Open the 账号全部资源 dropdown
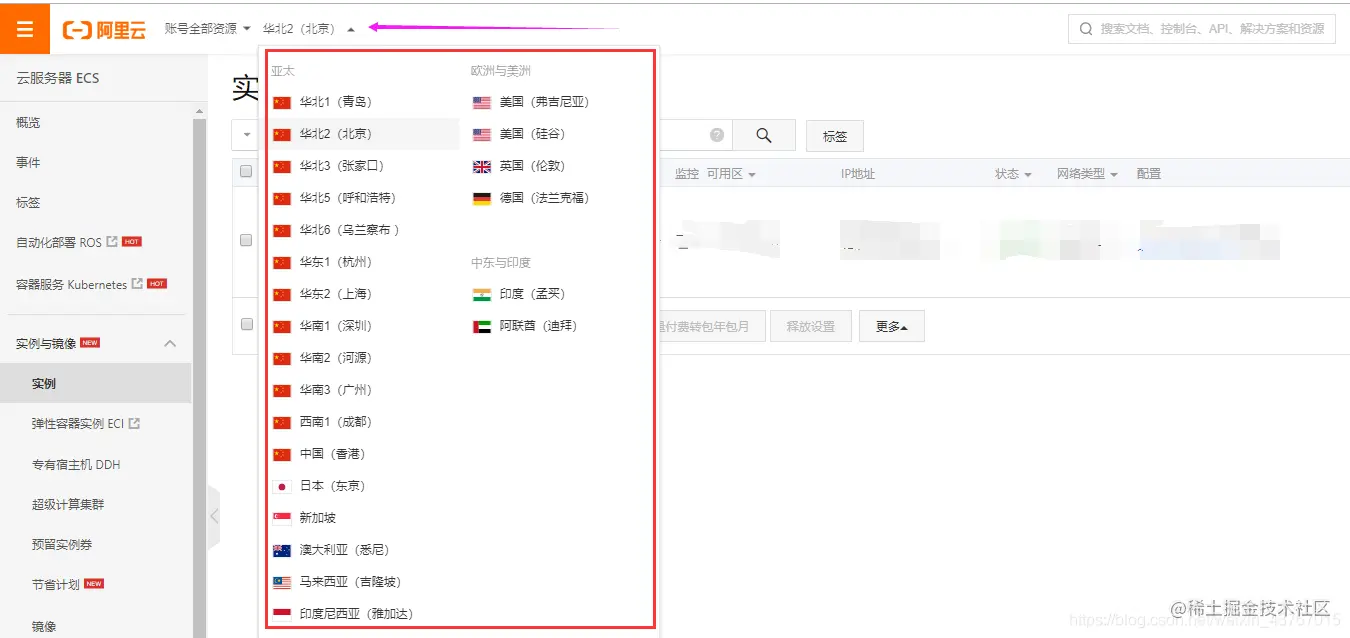The height and width of the screenshot is (638, 1350). pos(208,28)
